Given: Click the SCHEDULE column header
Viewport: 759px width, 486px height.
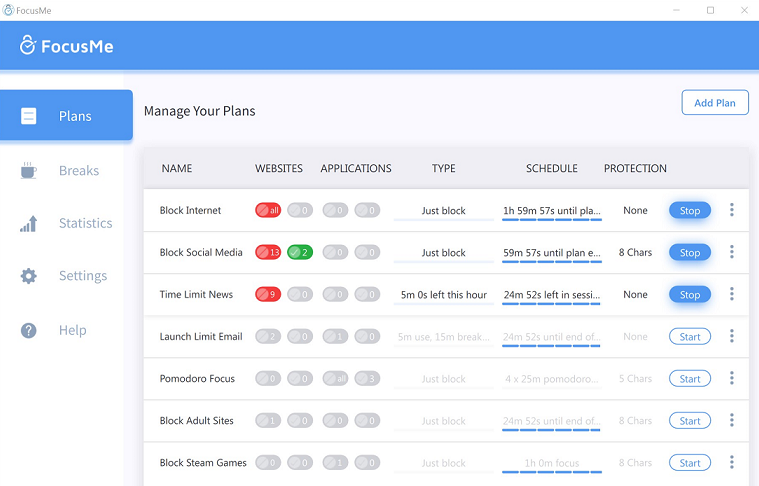Looking at the screenshot, I should click(x=552, y=168).
